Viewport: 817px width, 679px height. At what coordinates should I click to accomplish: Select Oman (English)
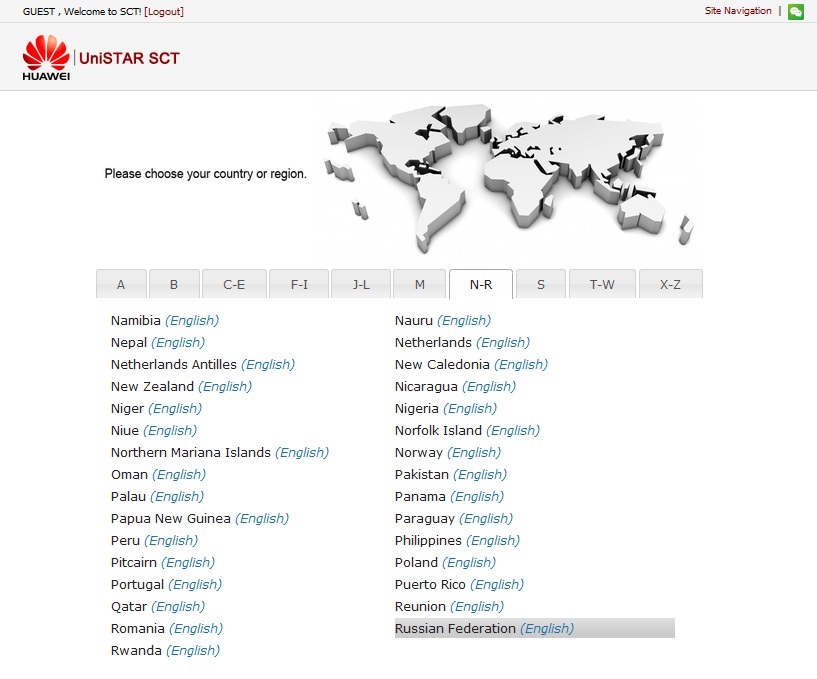point(158,474)
